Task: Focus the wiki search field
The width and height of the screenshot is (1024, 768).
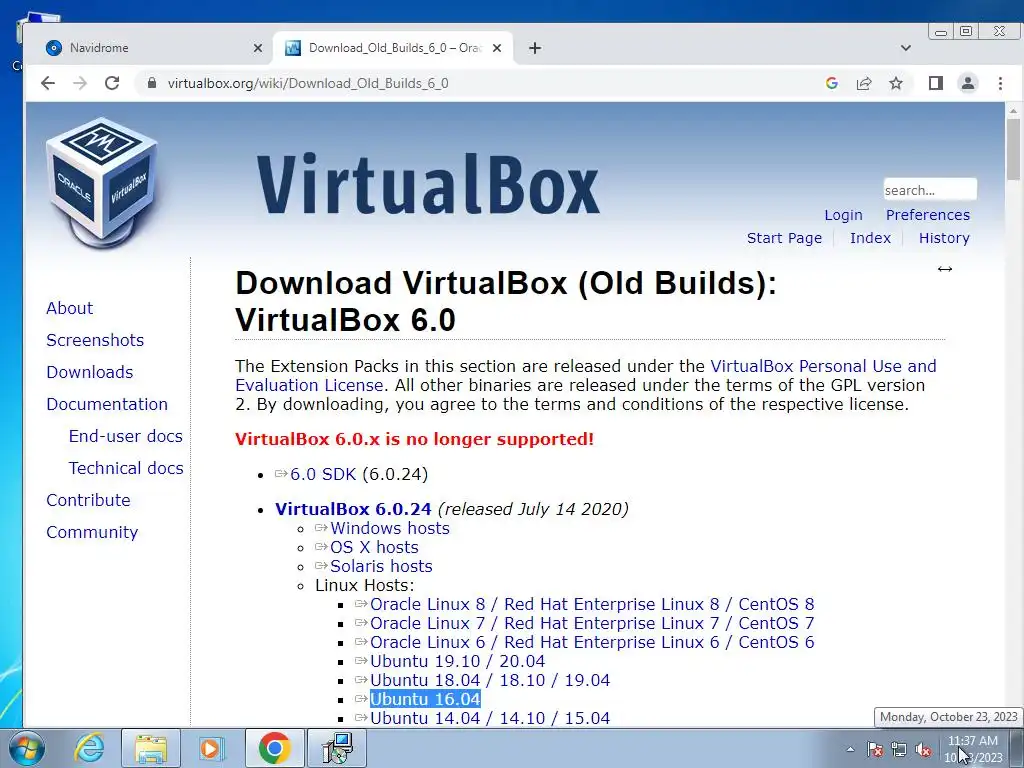Action: click(930, 189)
